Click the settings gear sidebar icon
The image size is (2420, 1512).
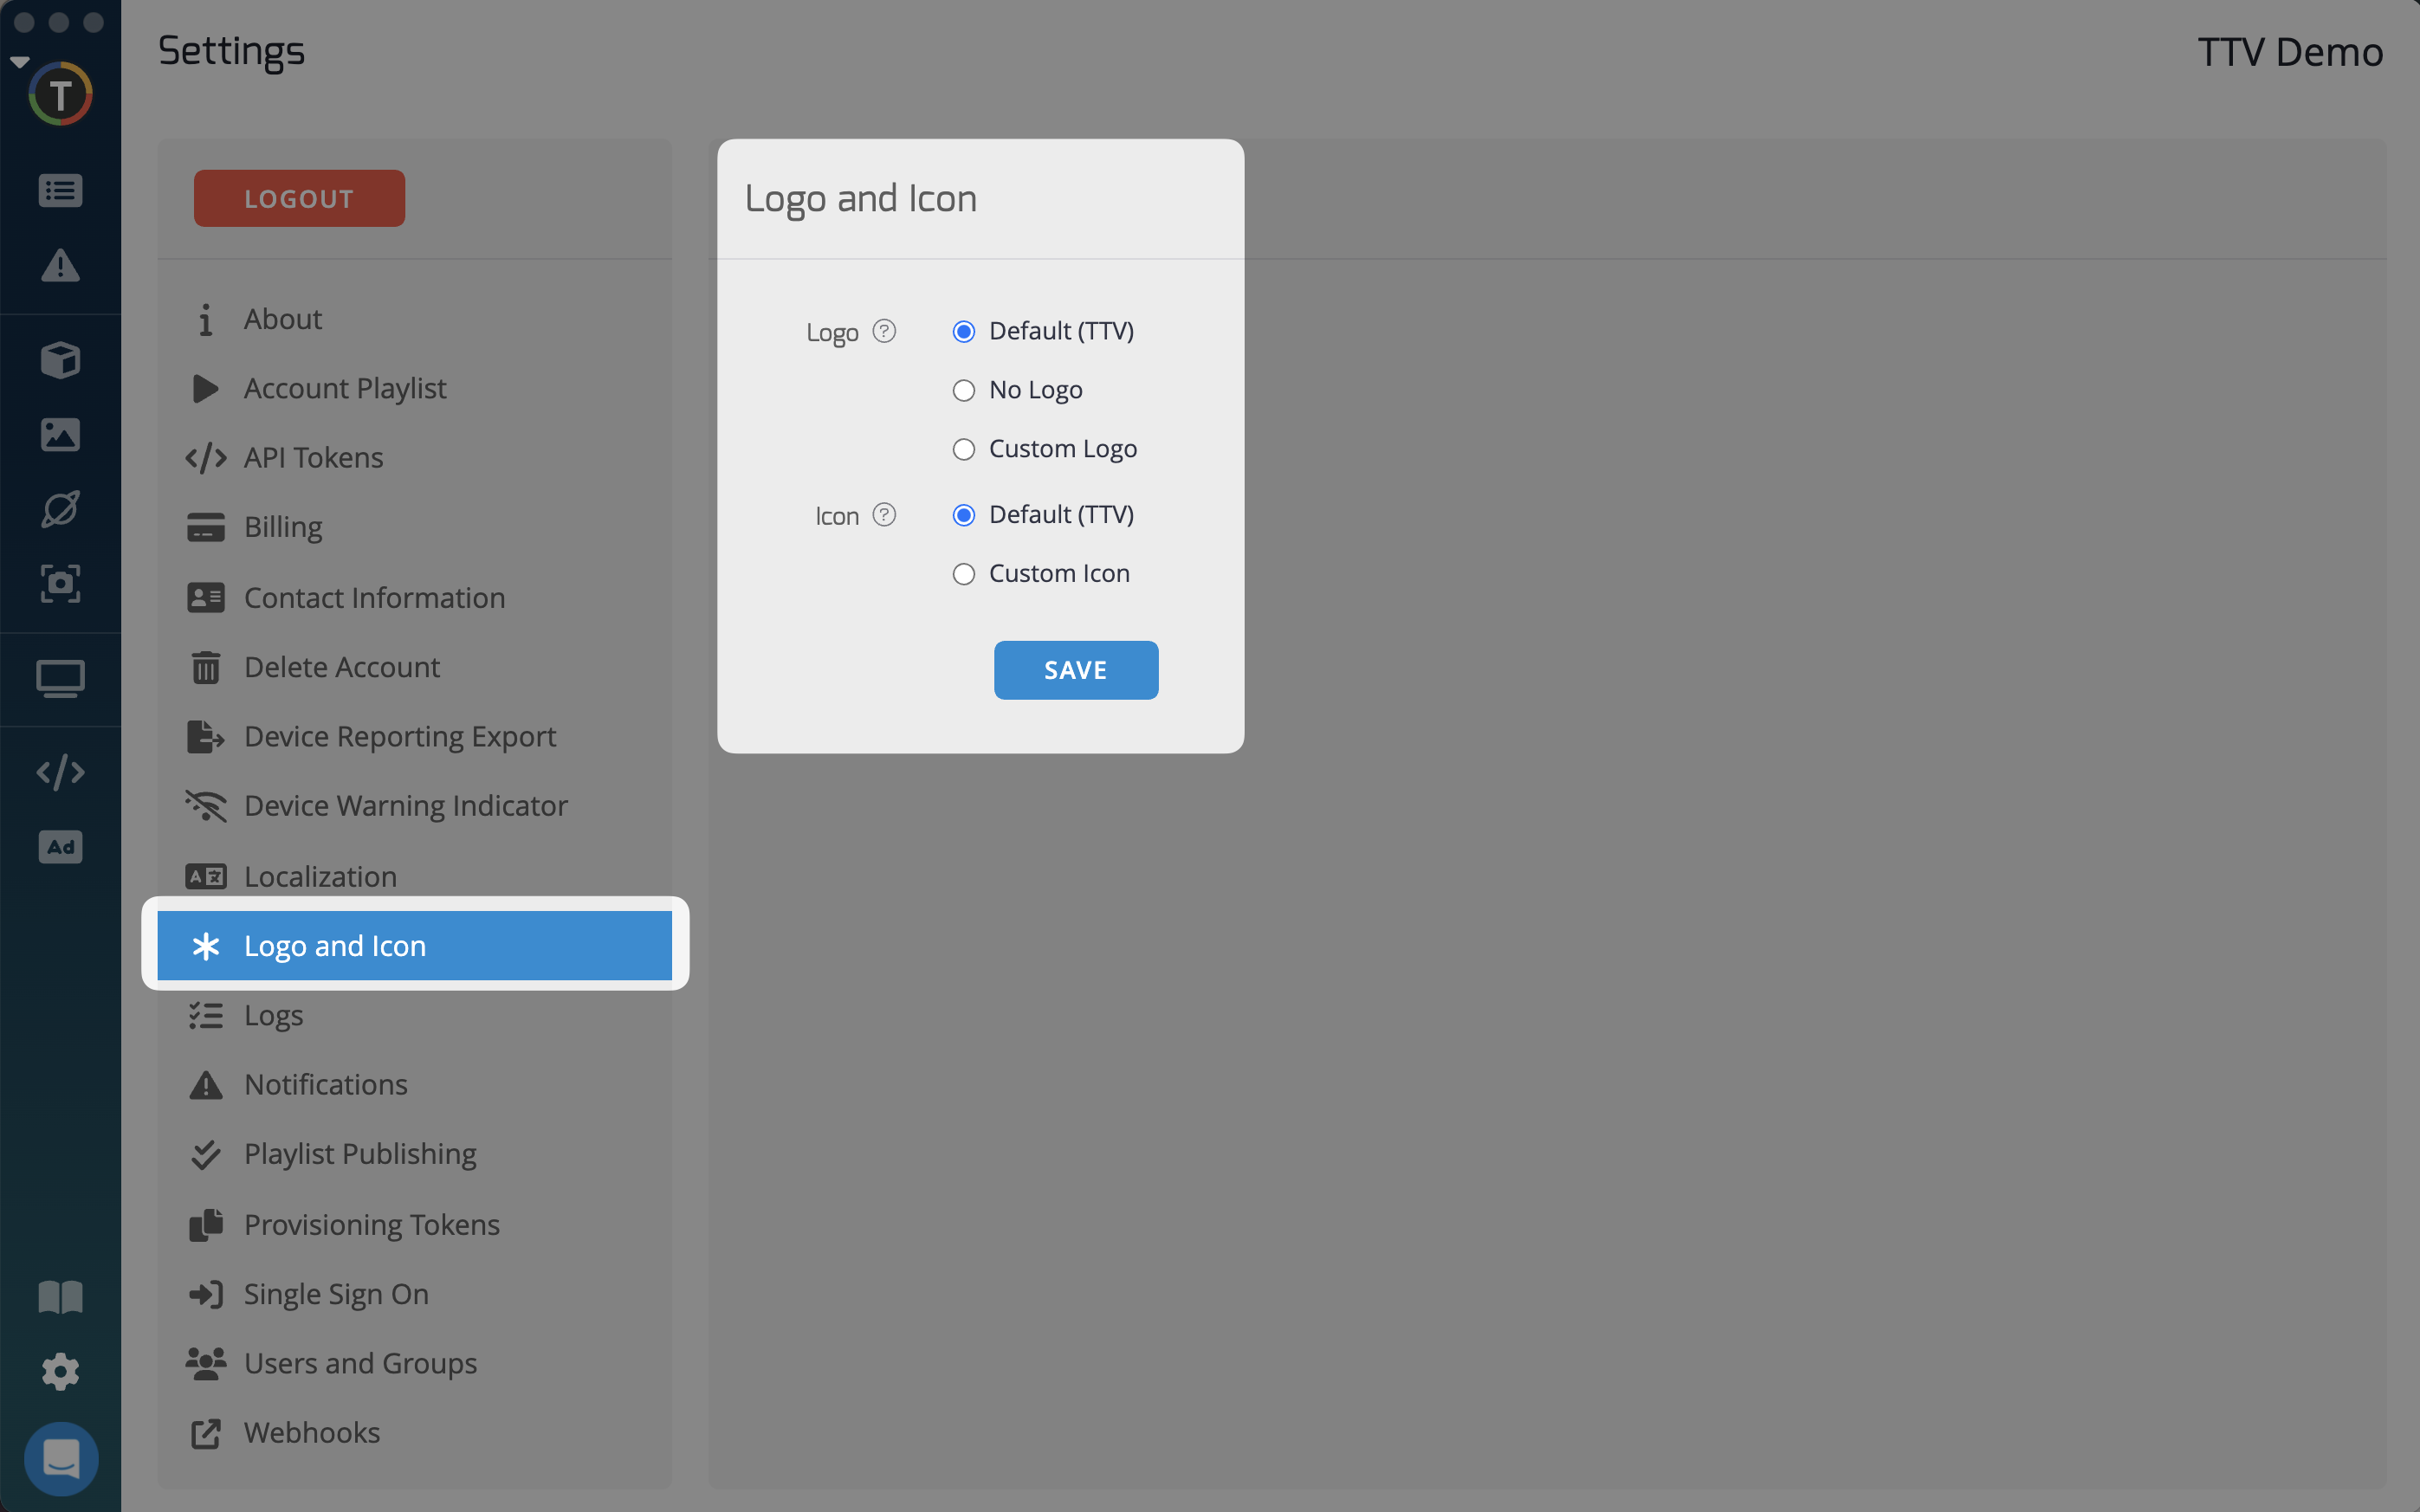point(60,1371)
